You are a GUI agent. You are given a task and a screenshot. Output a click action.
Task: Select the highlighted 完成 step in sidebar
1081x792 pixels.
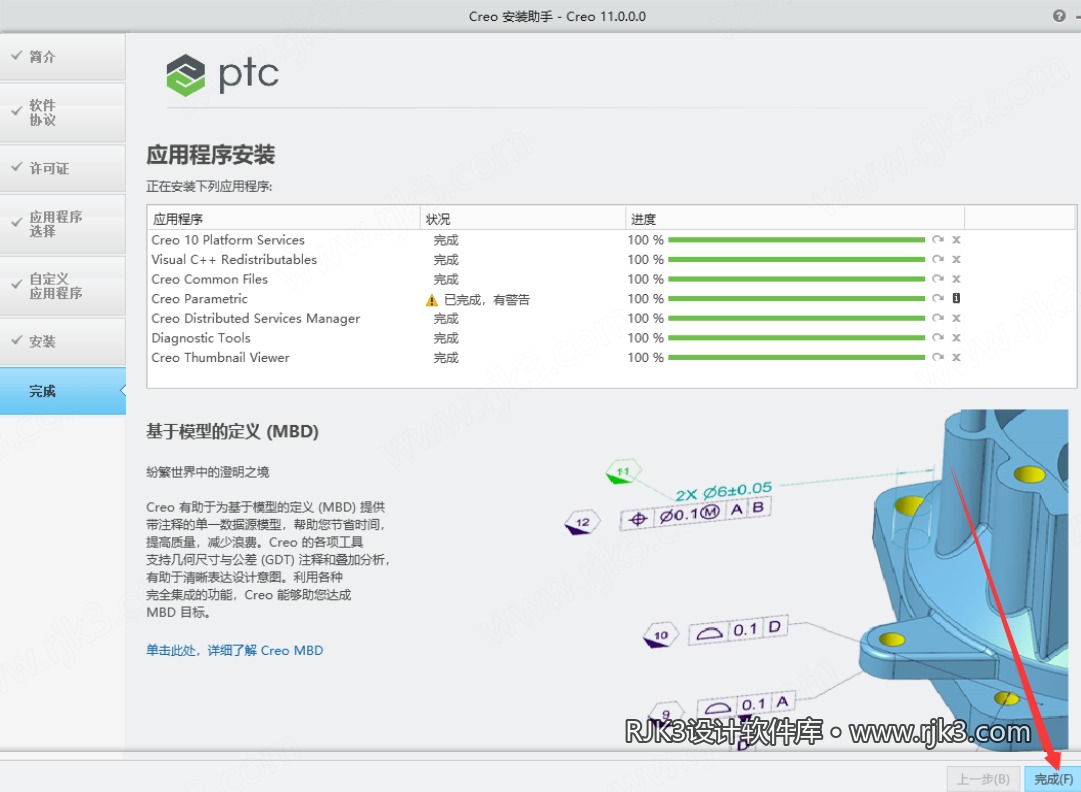click(x=63, y=391)
